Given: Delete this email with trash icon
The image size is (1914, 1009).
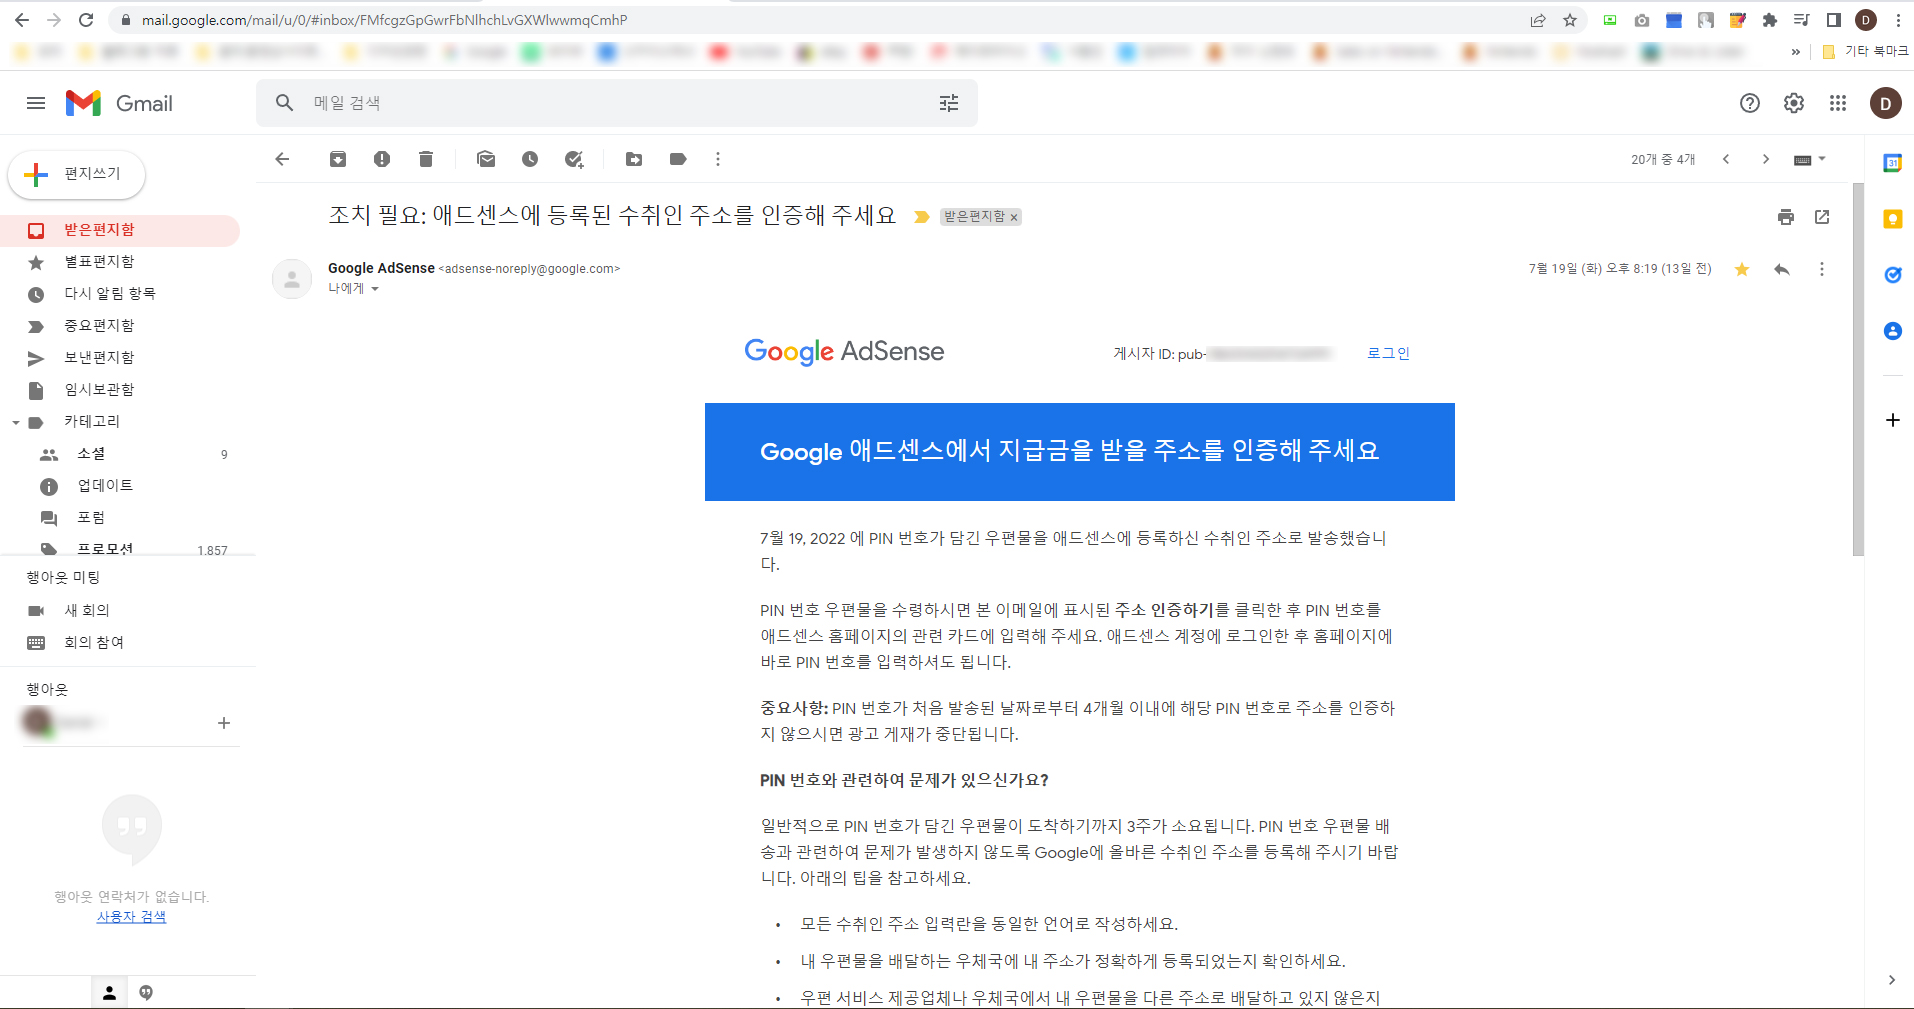Looking at the screenshot, I should coord(426,159).
